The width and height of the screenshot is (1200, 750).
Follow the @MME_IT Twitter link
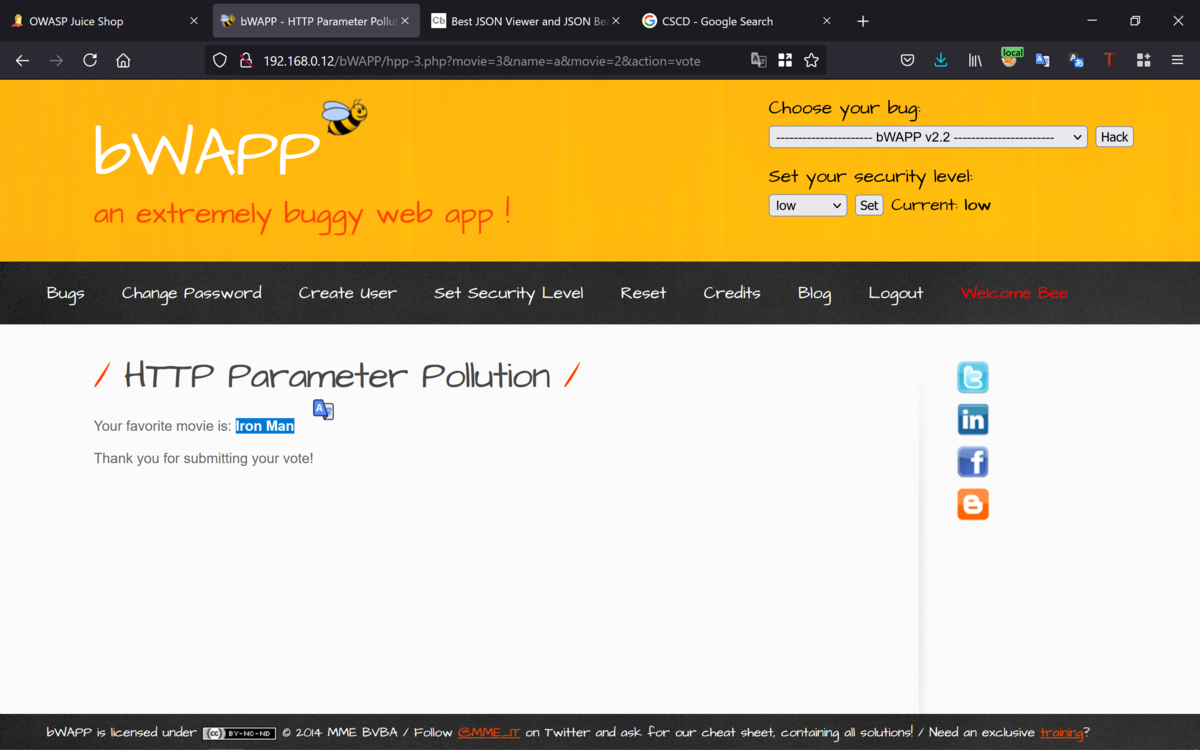click(x=489, y=733)
